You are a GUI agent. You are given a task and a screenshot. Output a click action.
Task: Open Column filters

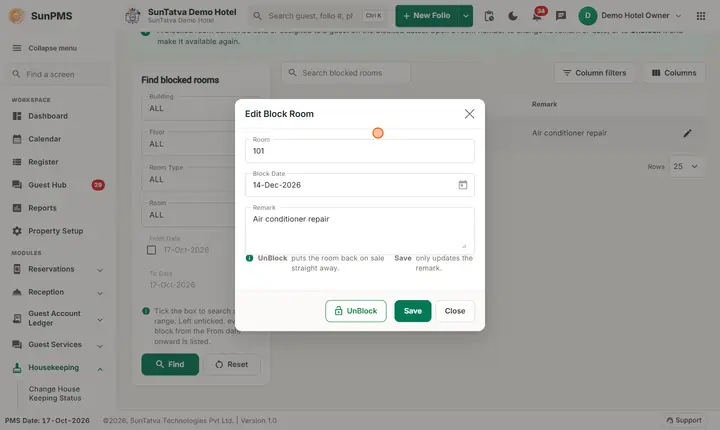click(x=594, y=73)
